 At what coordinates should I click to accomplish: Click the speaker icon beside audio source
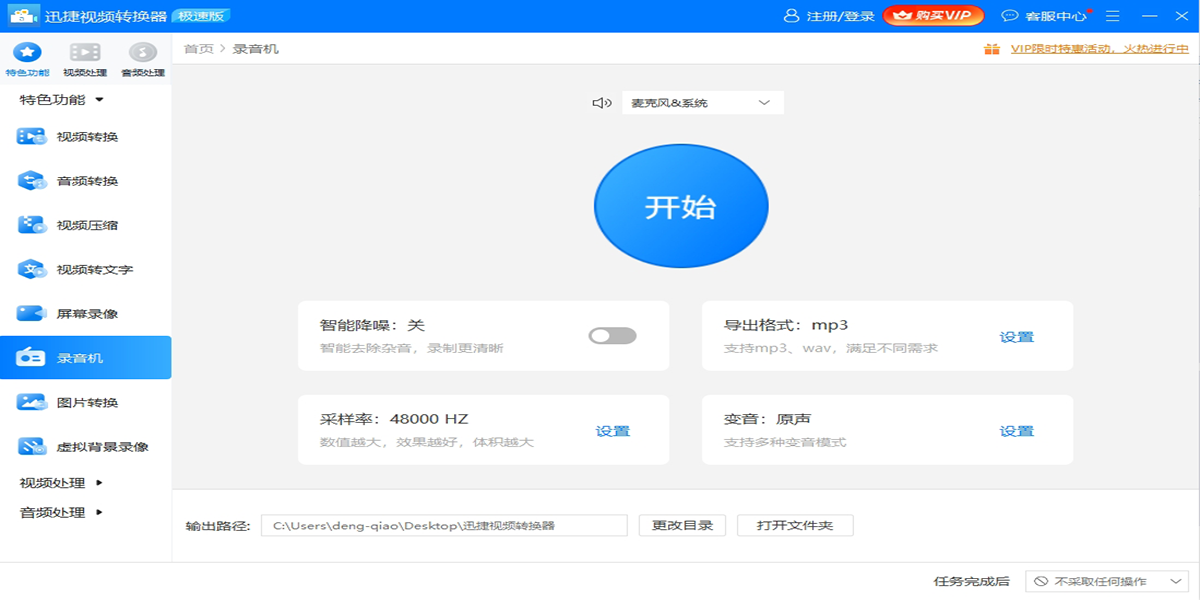601,103
